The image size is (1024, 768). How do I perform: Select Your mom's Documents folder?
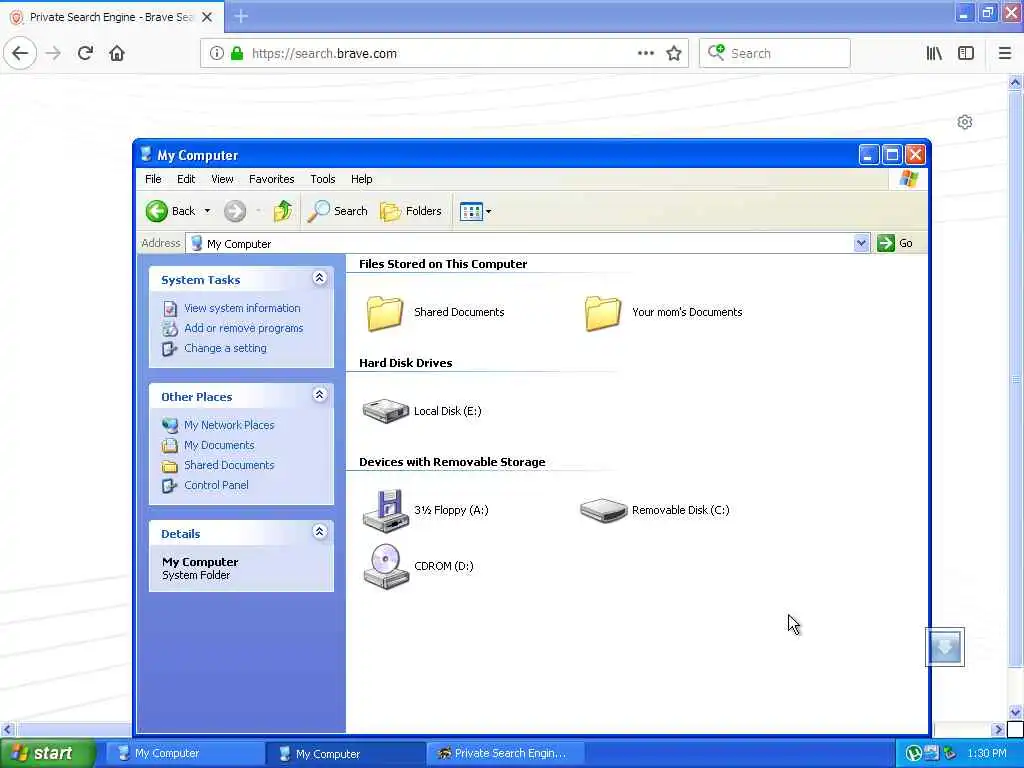click(x=663, y=312)
